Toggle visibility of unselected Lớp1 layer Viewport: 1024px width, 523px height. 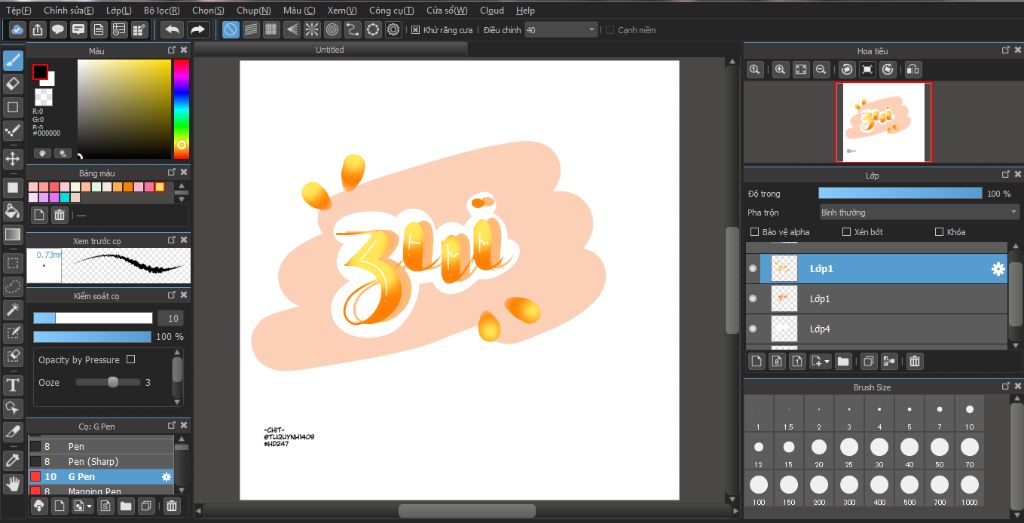pyautogui.click(x=753, y=298)
